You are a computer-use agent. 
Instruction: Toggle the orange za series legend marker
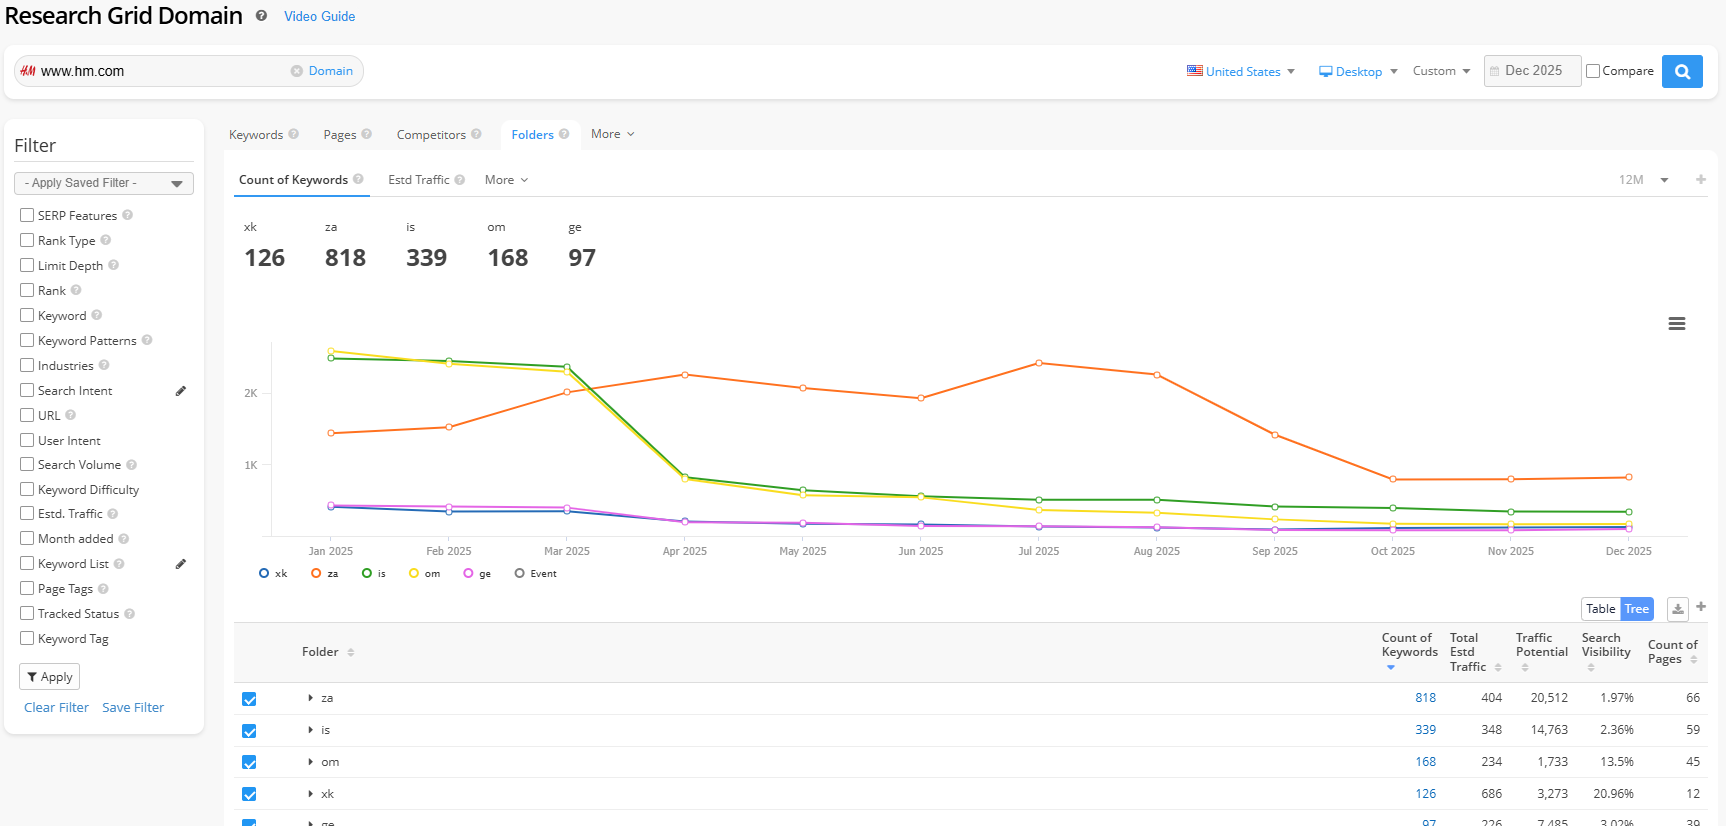click(316, 574)
